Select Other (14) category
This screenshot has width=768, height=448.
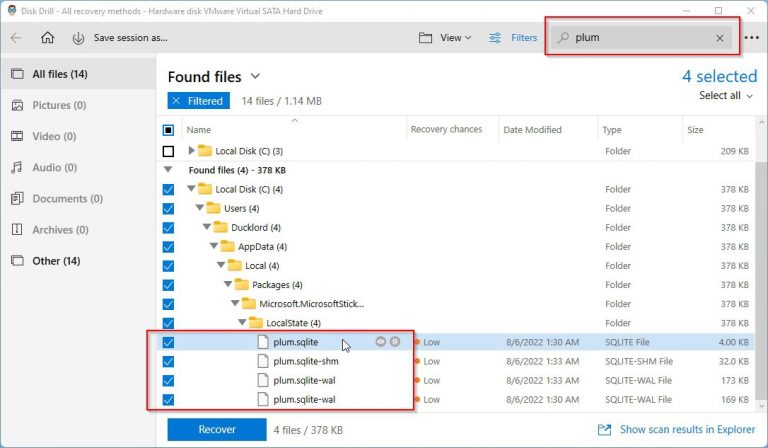(x=78, y=260)
